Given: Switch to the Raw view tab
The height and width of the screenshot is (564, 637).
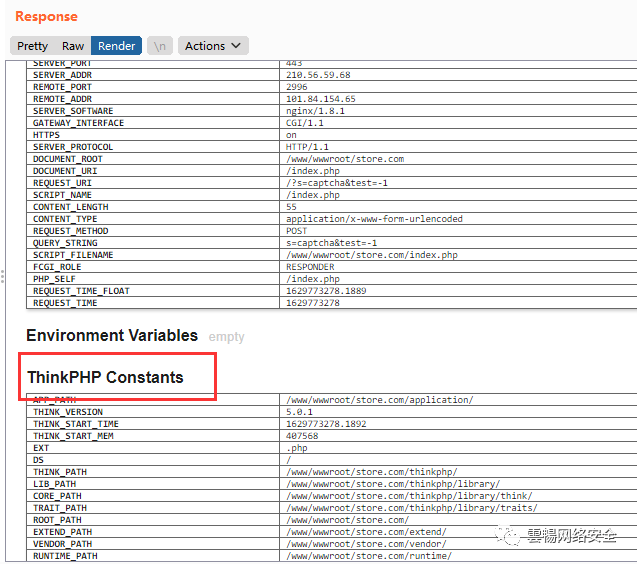Looking at the screenshot, I should [x=73, y=46].
